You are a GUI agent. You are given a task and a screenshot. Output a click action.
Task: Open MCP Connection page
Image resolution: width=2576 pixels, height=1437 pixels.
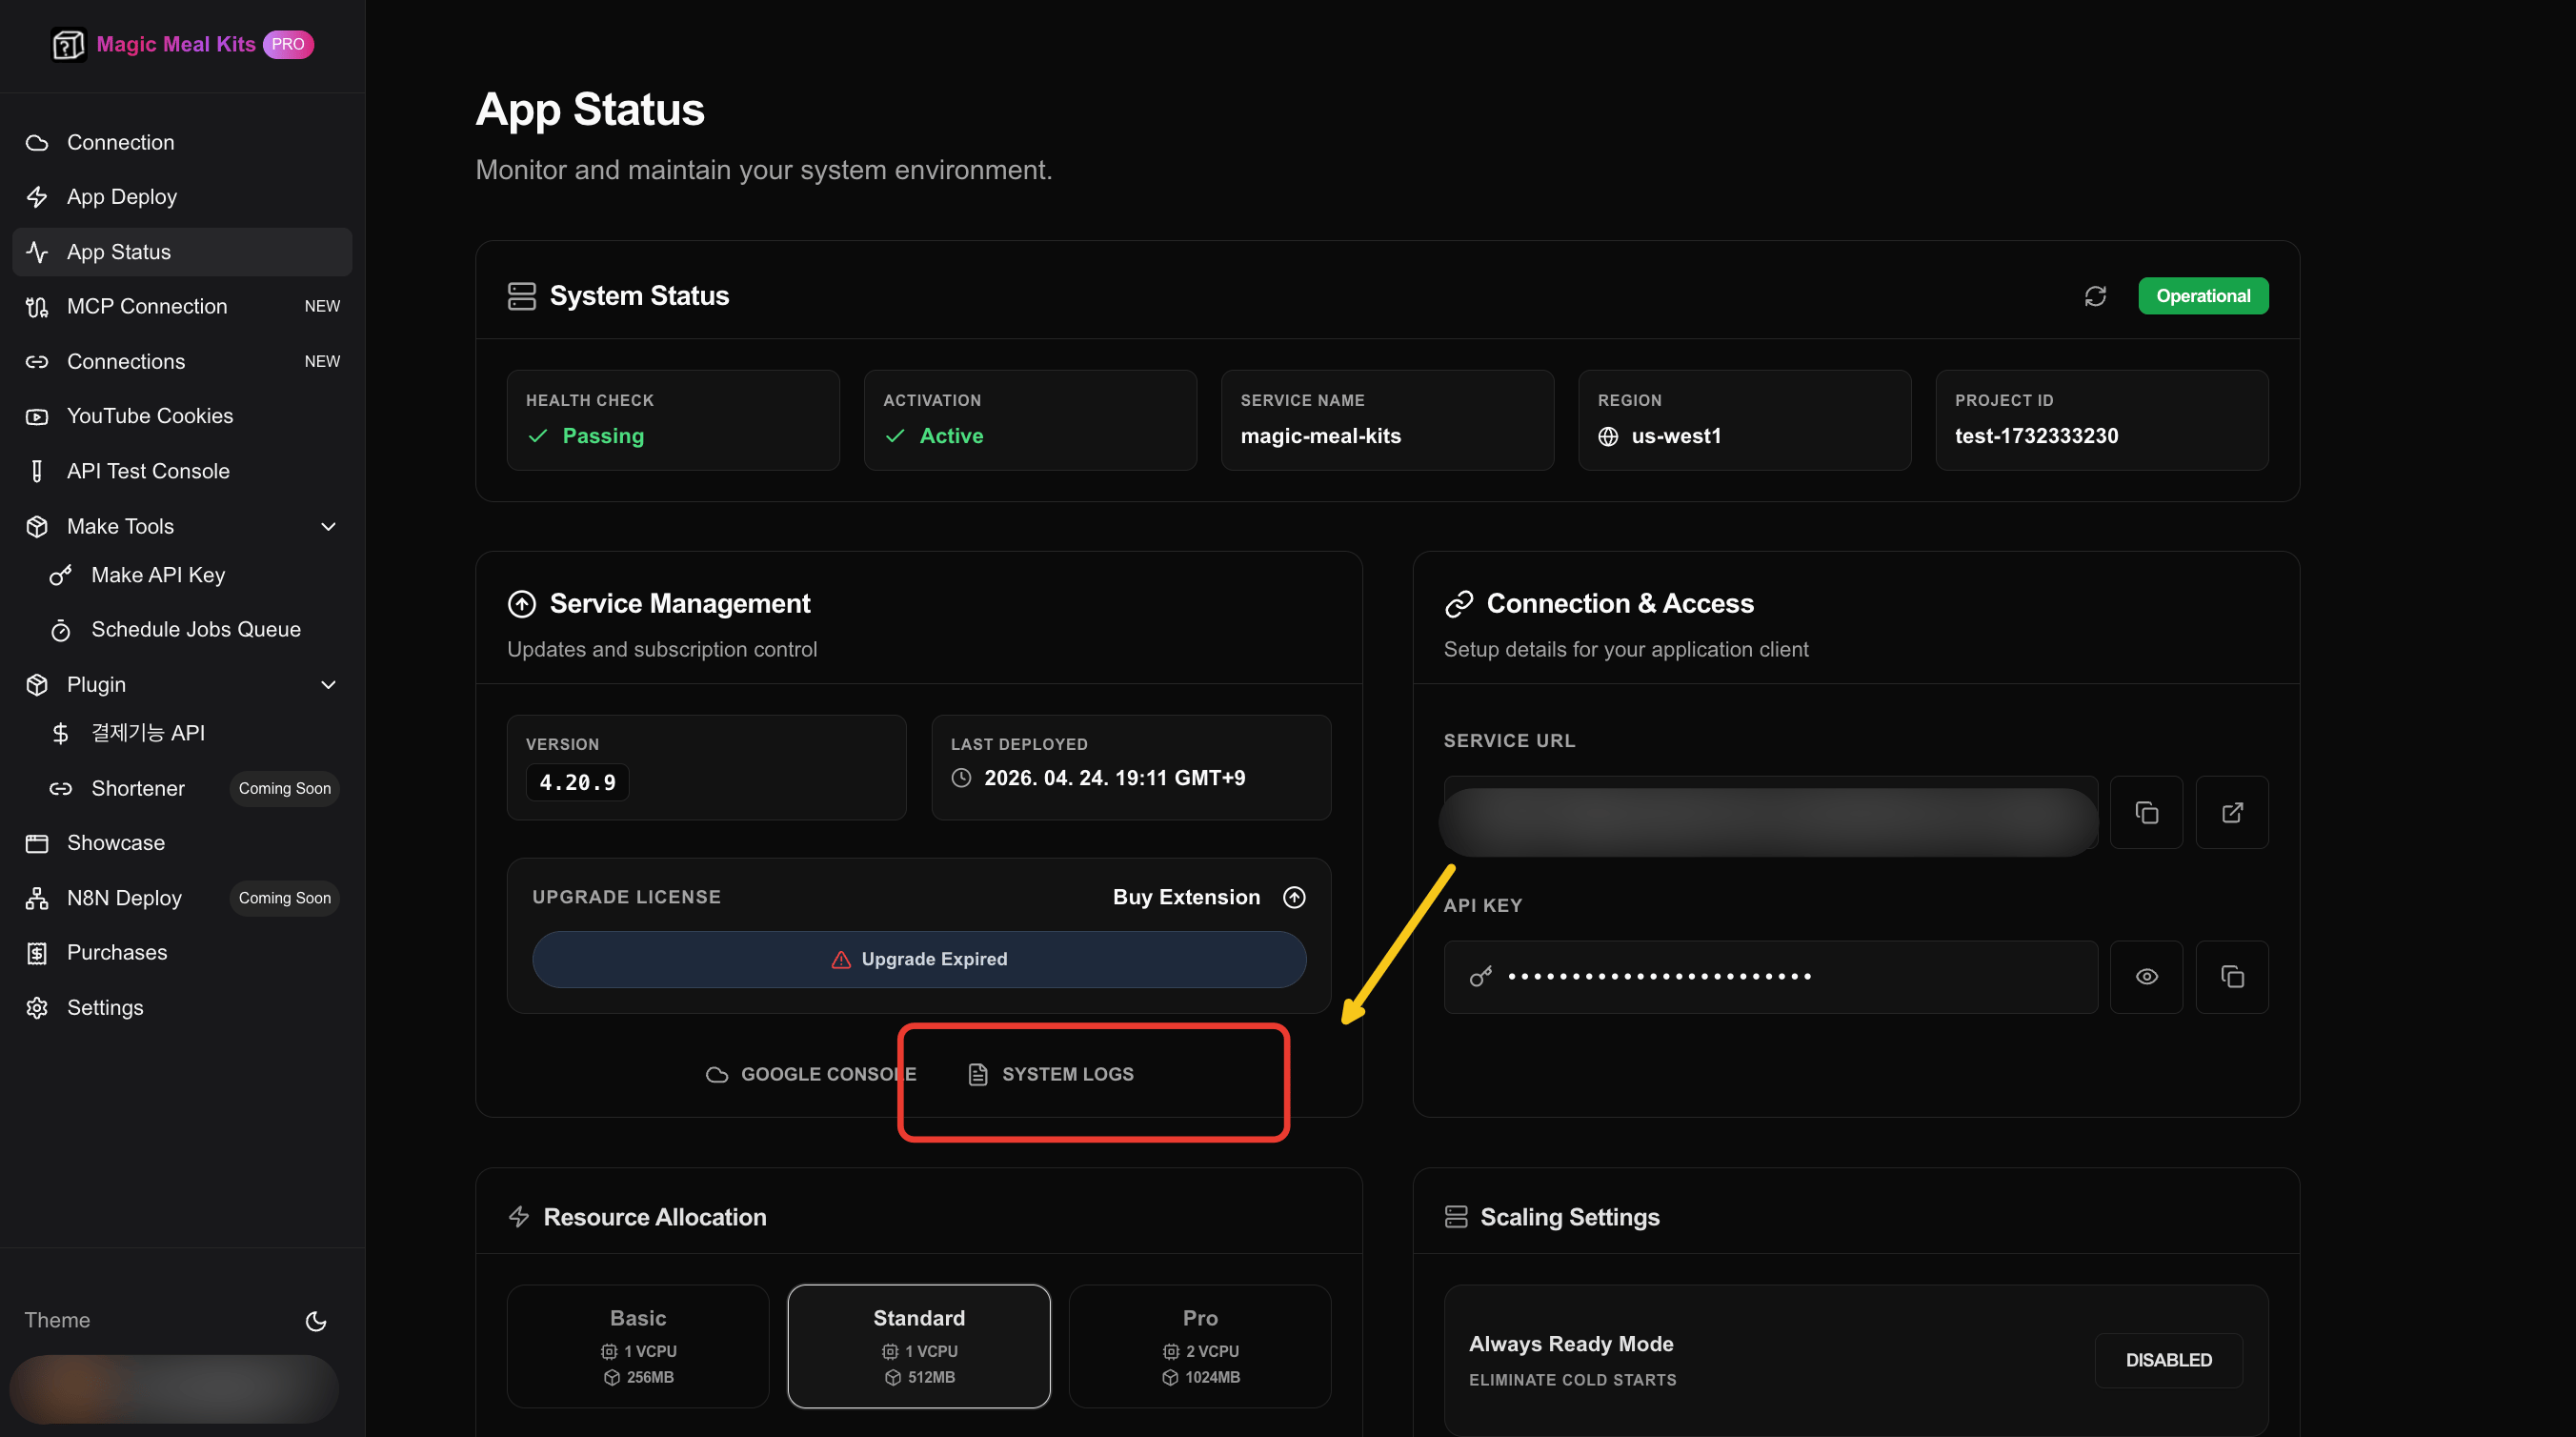coord(182,306)
